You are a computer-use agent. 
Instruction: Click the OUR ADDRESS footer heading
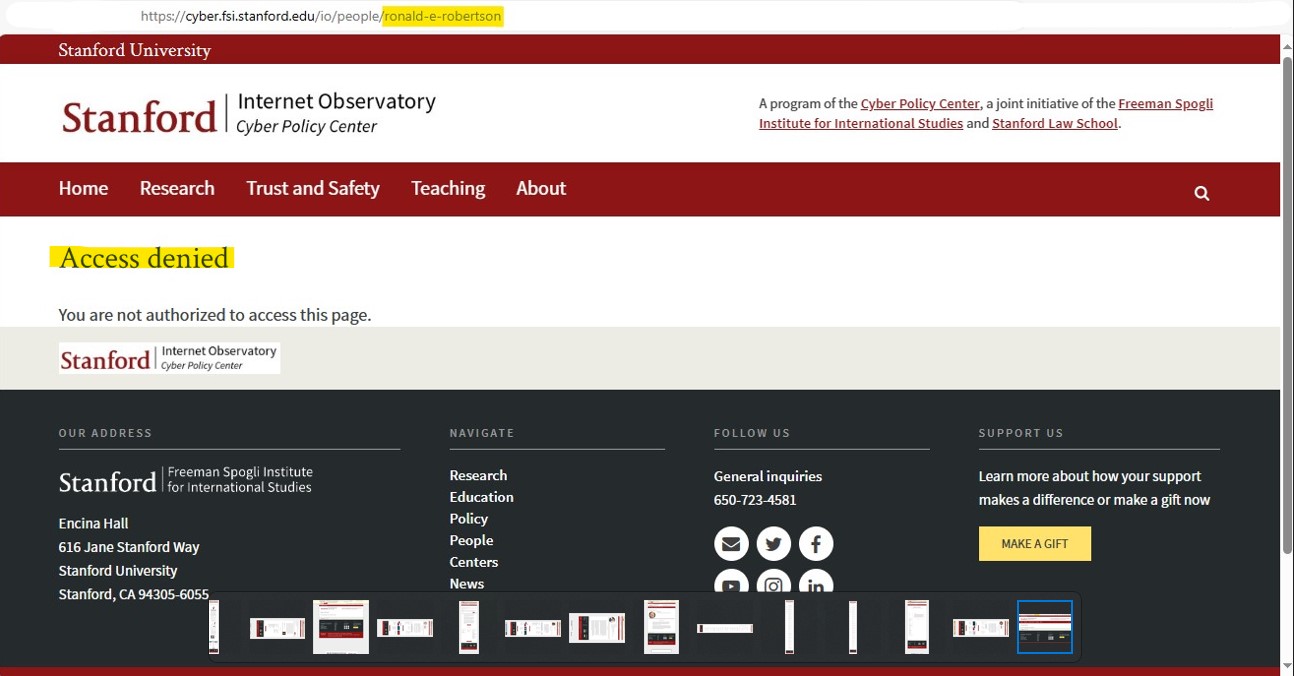(105, 433)
